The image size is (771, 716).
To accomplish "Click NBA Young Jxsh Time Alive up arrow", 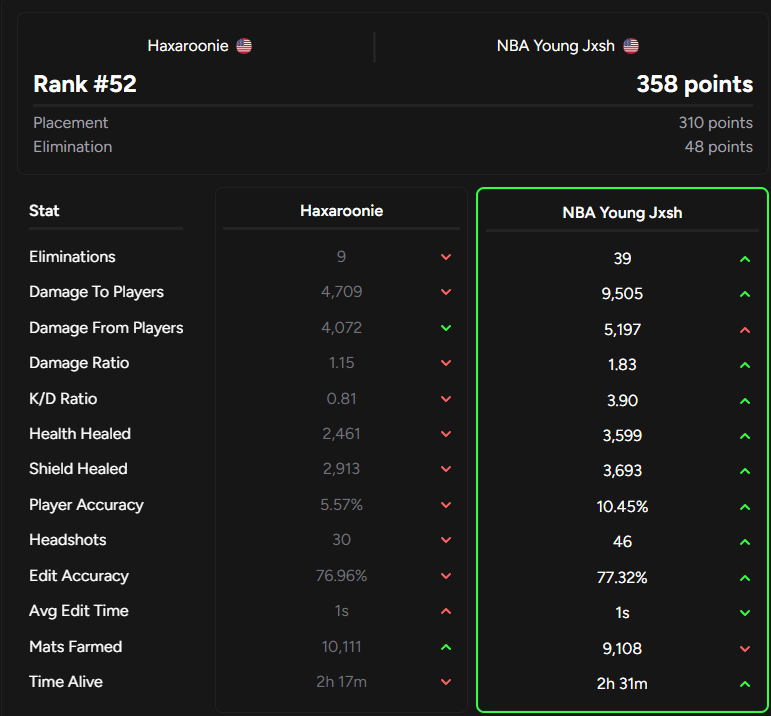I will (x=745, y=684).
